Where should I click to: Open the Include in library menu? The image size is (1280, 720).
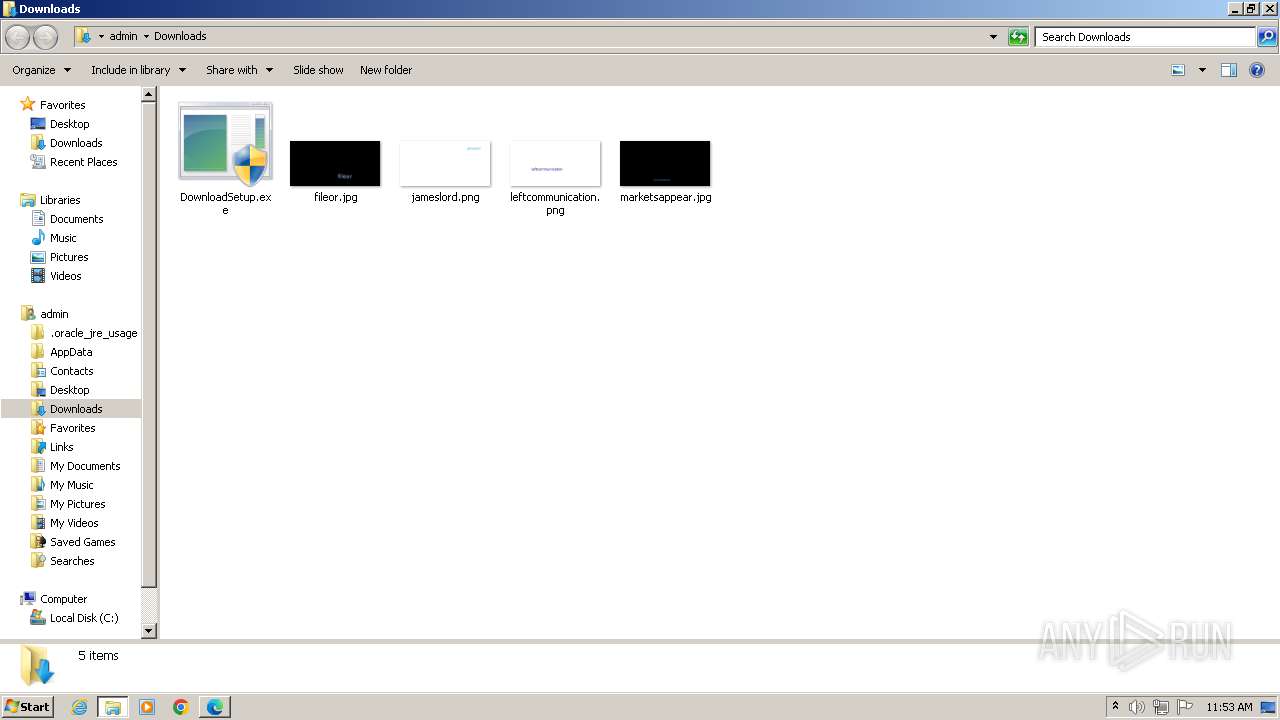(138, 70)
